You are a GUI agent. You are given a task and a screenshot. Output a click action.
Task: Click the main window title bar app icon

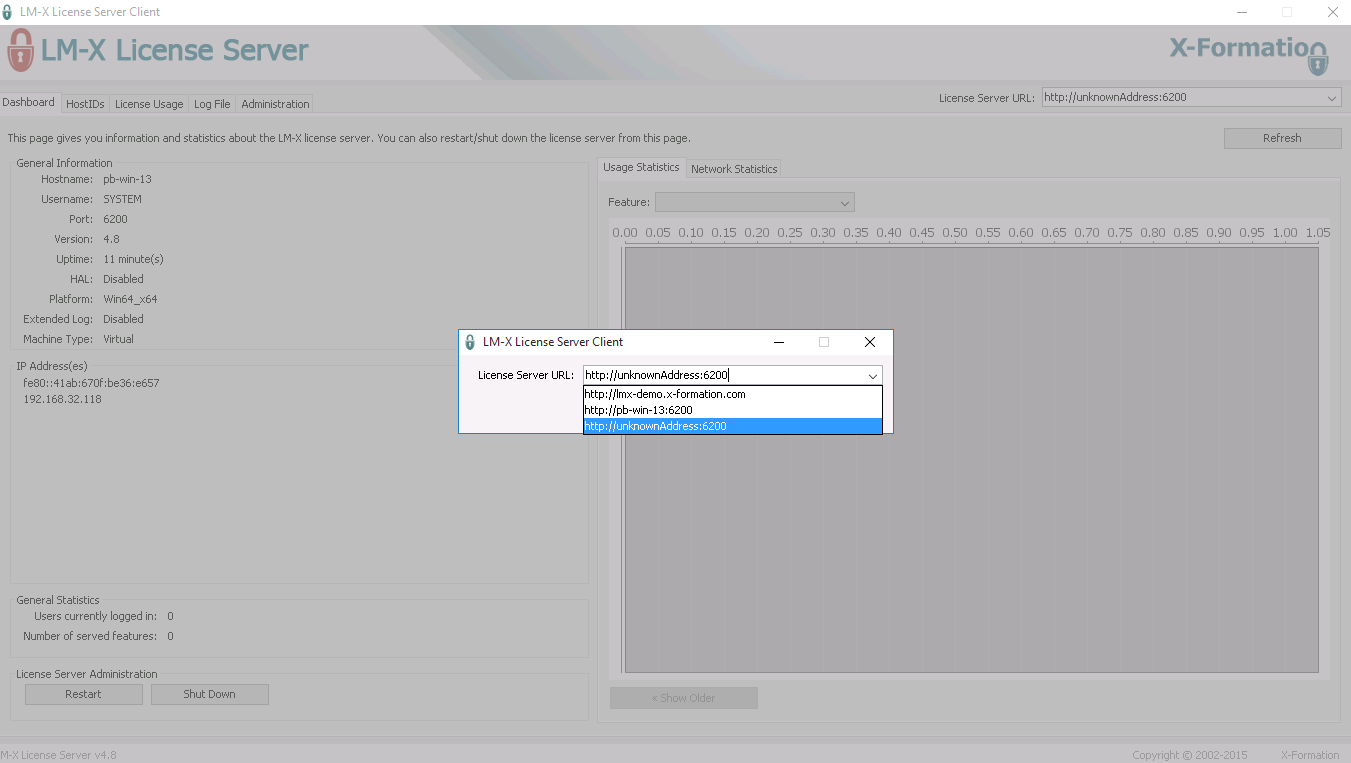(9, 12)
